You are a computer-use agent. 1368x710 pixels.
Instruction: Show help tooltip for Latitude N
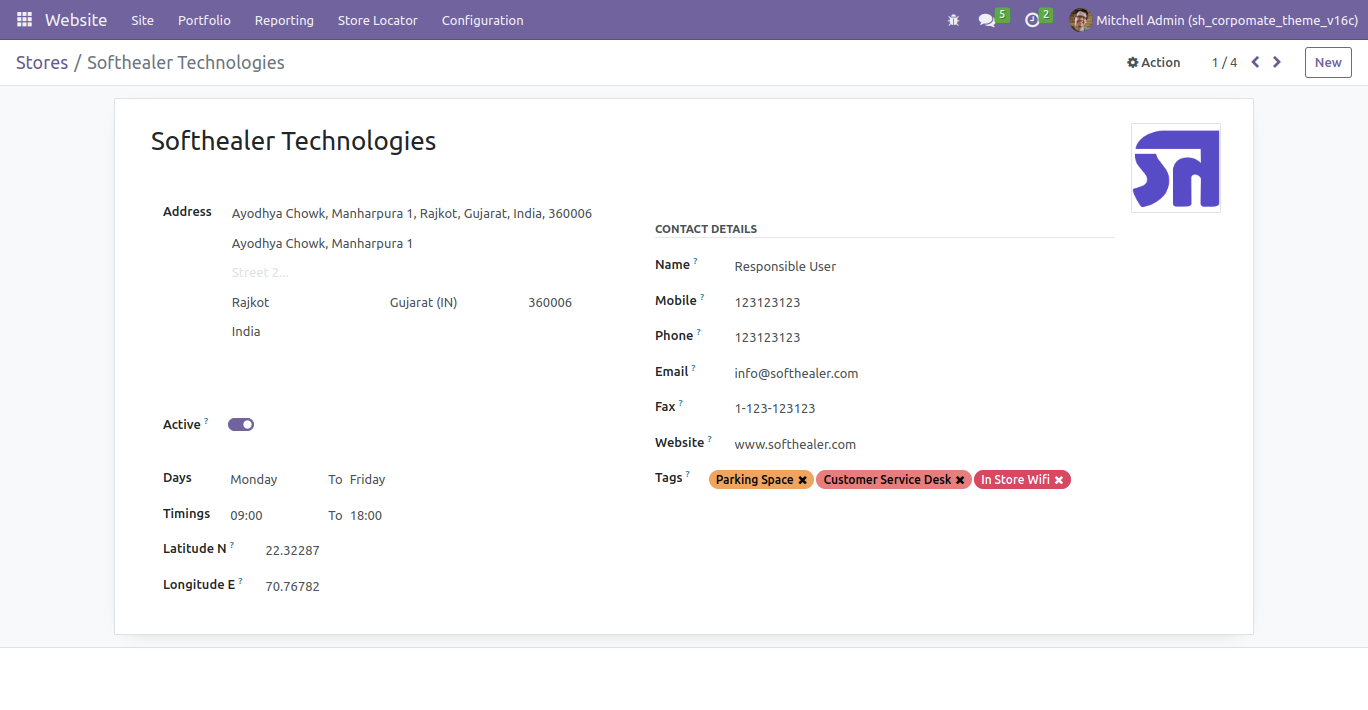click(x=232, y=545)
